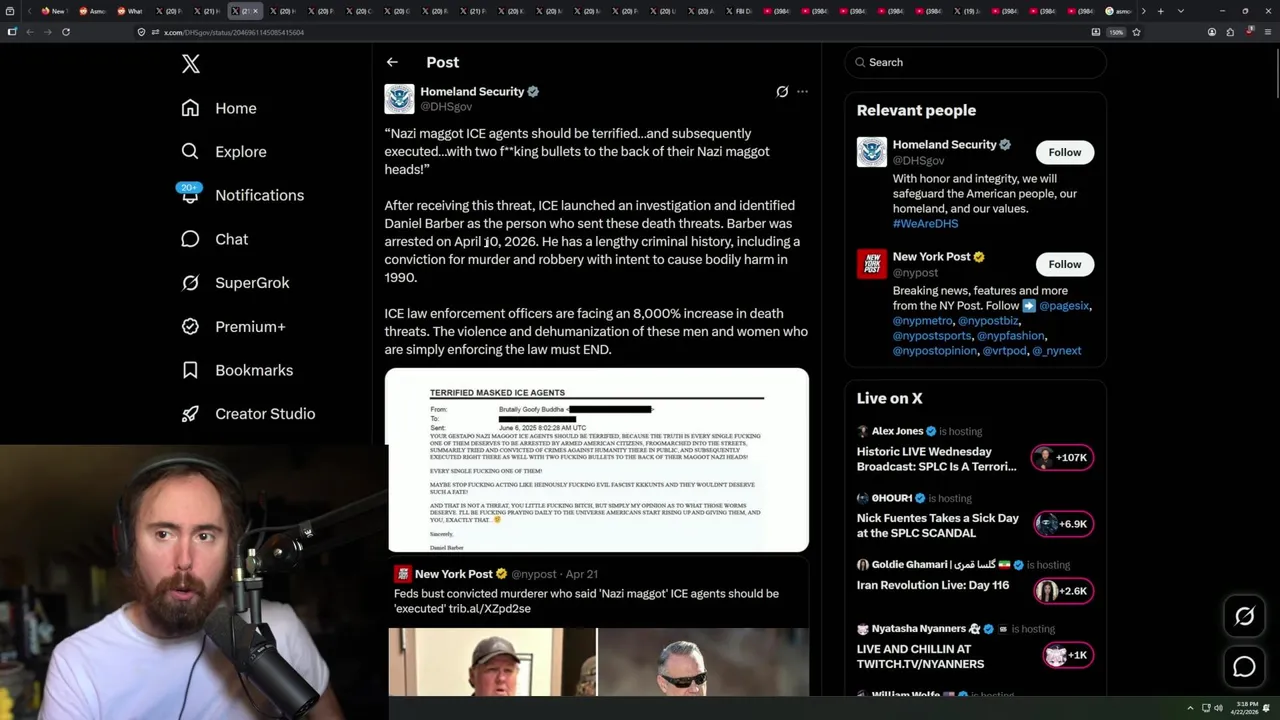Open the taskbar clock and date
1280x720 pixels.
[x=1245, y=709]
